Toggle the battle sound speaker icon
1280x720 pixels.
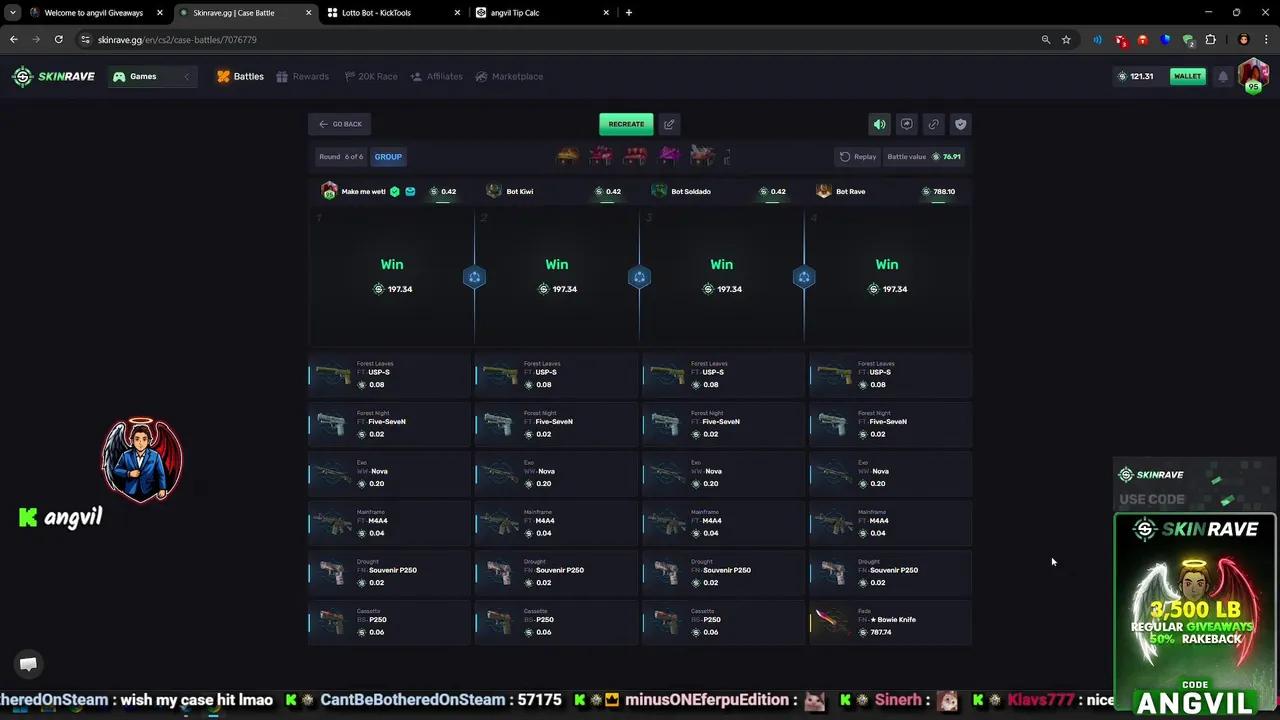coord(879,124)
